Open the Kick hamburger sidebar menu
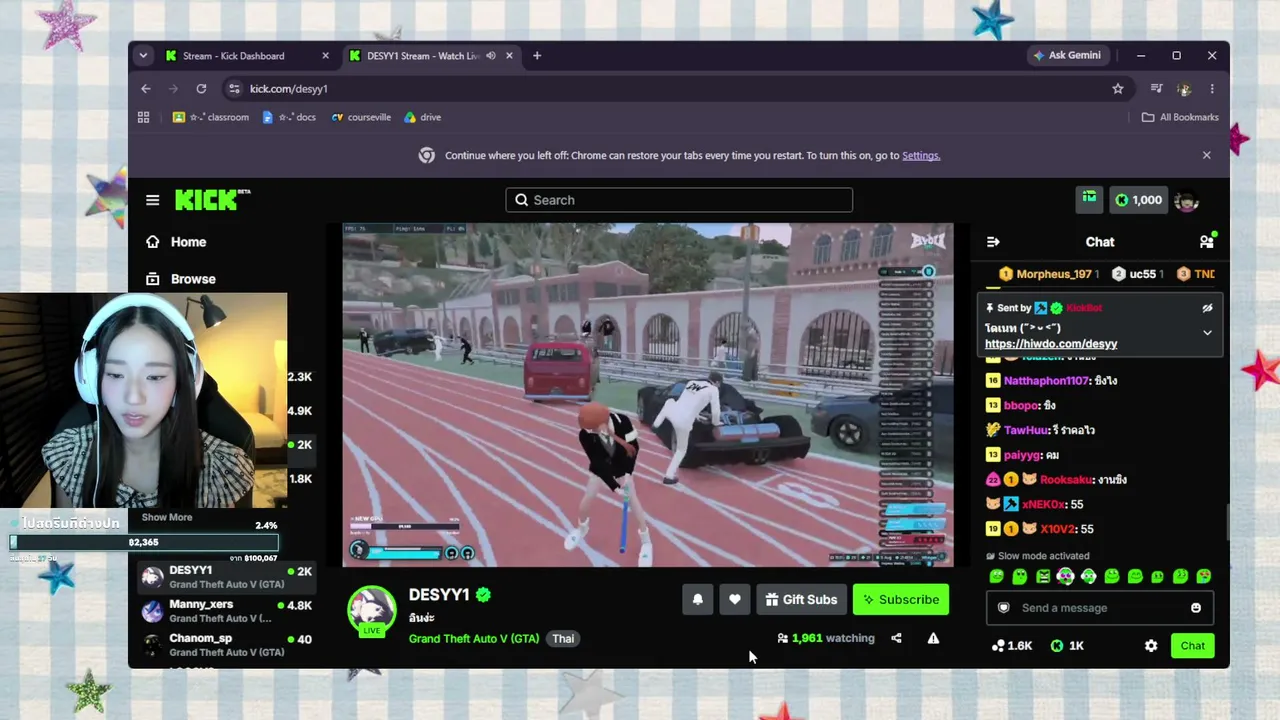 click(x=152, y=200)
